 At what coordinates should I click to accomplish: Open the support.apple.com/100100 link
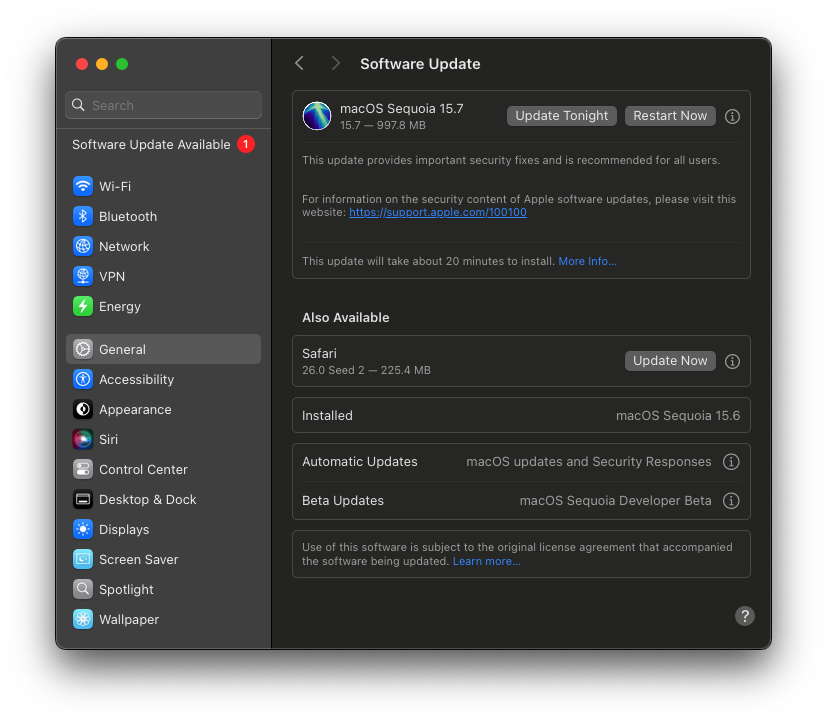(437, 212)
